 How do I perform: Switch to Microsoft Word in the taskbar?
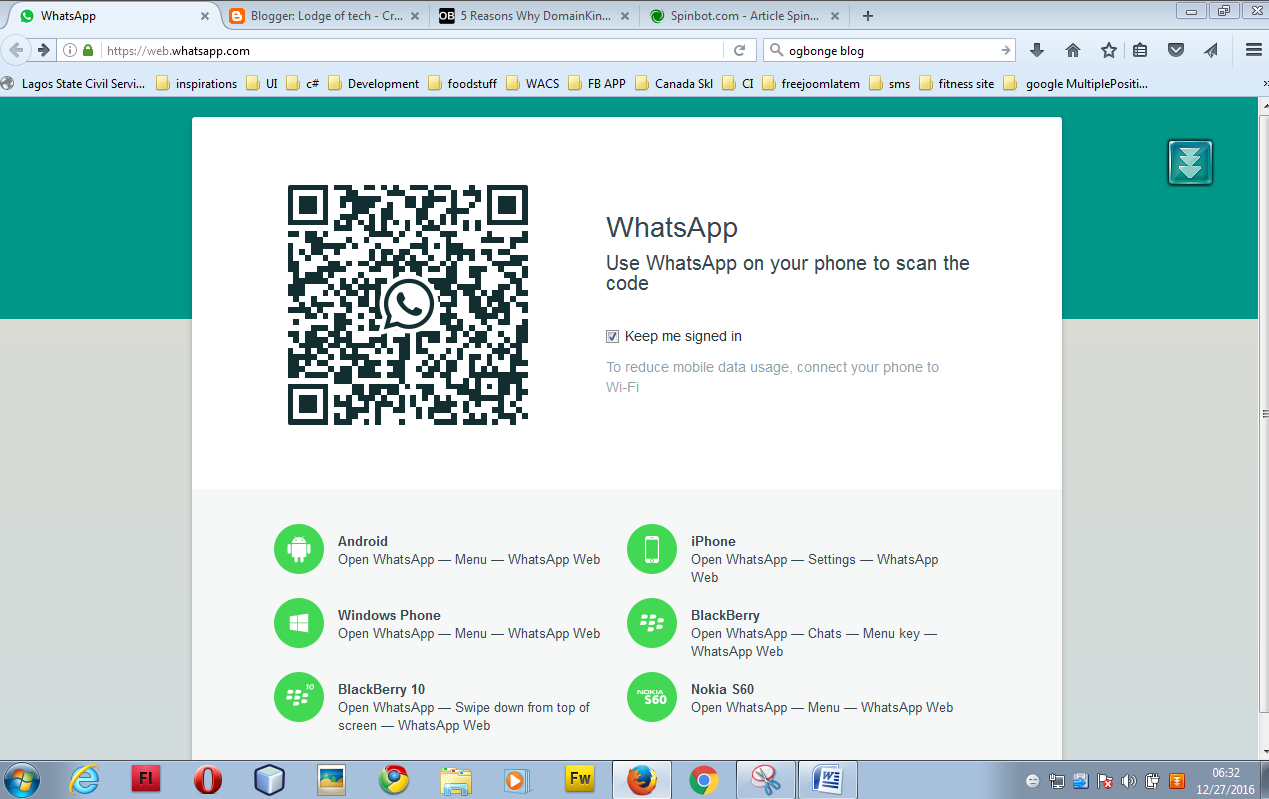(828, 779)
